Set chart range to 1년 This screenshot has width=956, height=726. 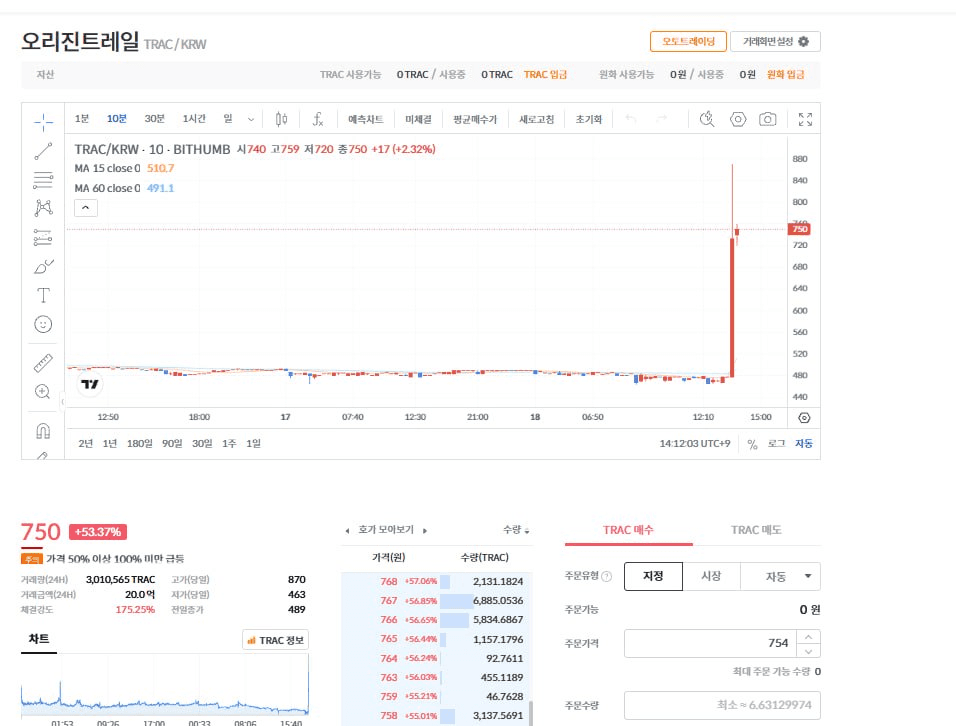[x=110, y=444]
